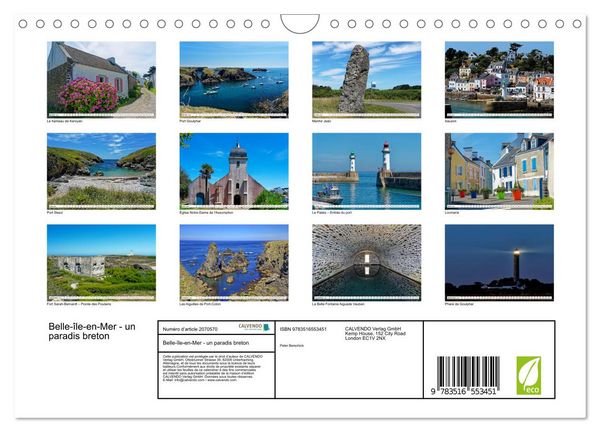
Task: Click the CALVENDO logo
Action: (254, 327)
